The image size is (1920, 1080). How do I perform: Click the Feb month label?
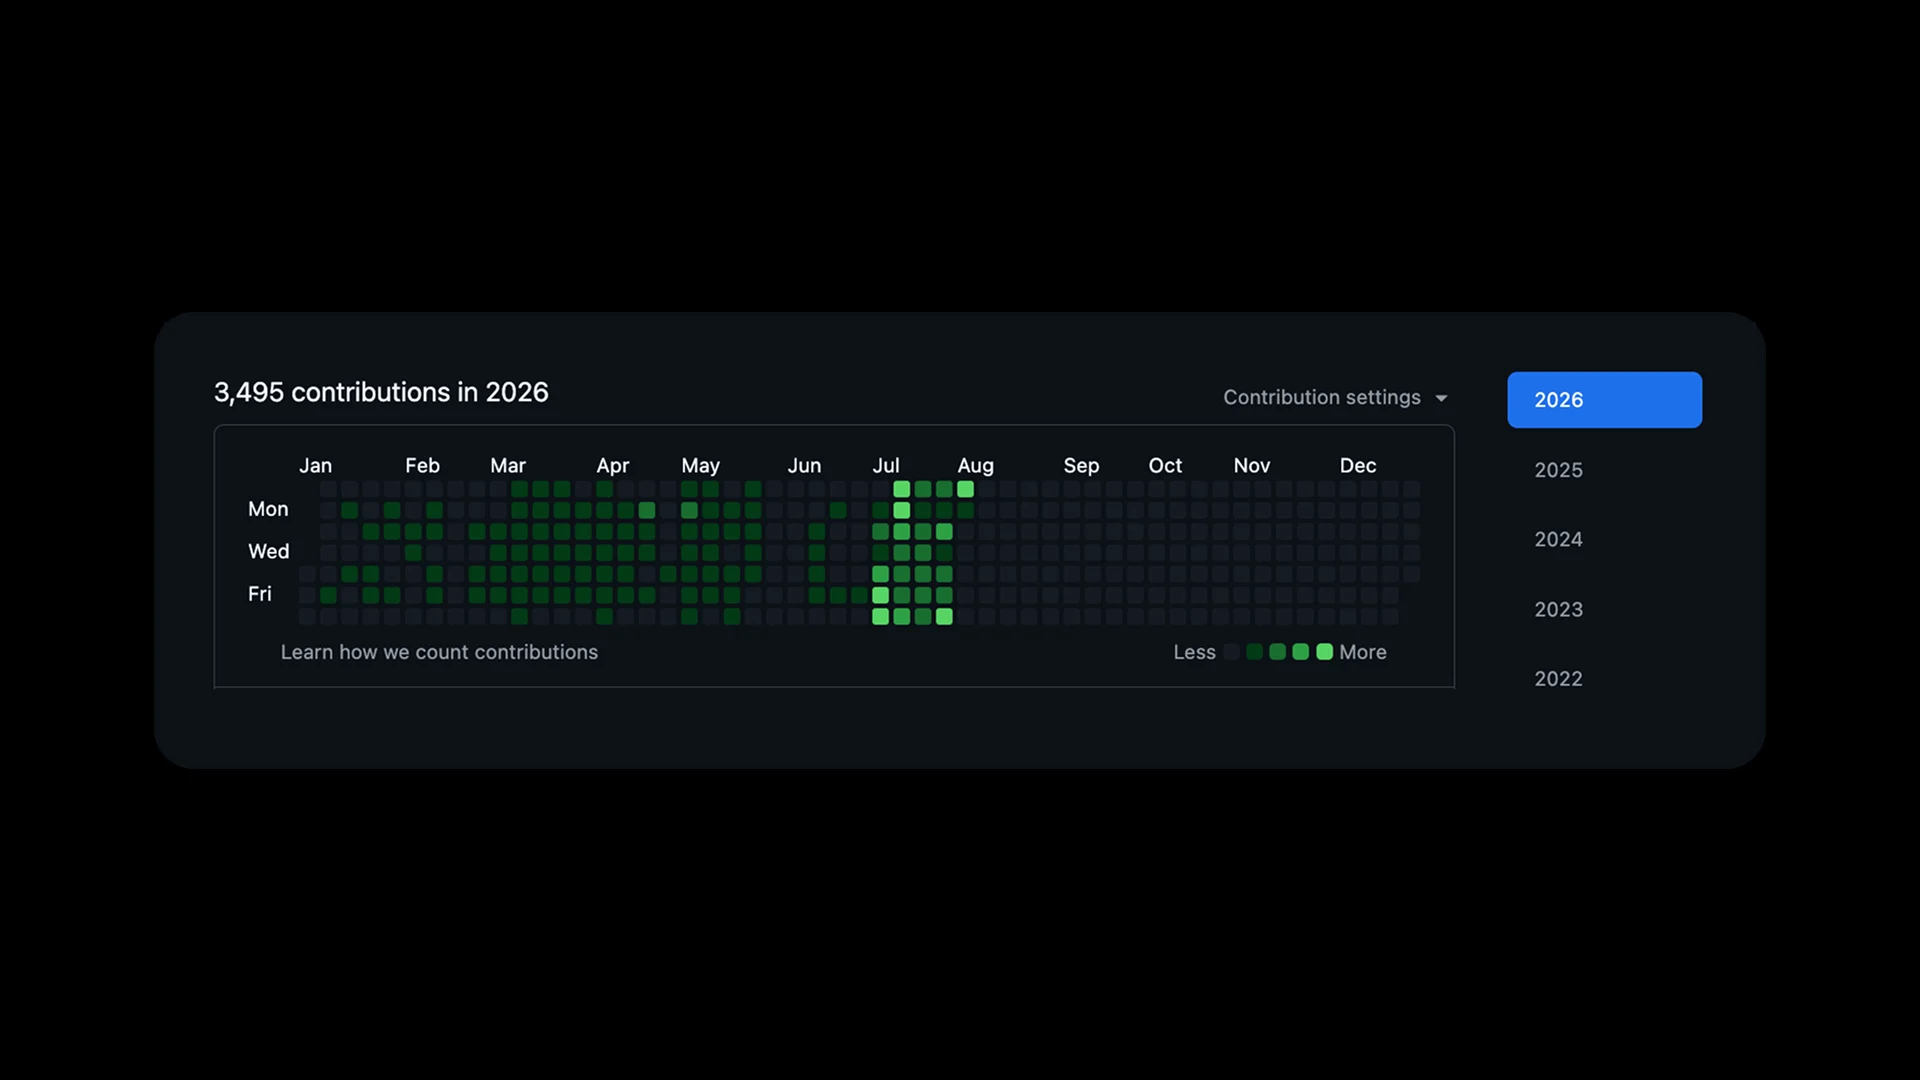pos(422,465)
